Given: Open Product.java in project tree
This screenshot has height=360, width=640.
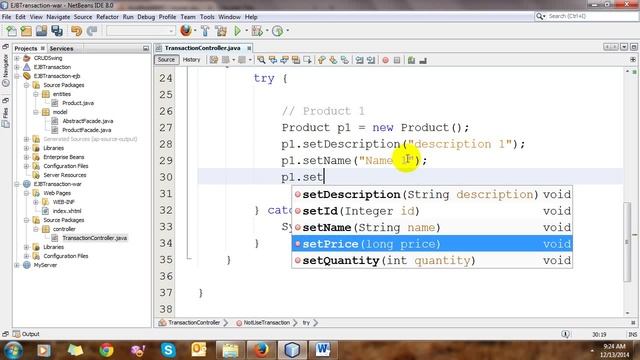Looking at the screenshot, I should click(78, 103).
